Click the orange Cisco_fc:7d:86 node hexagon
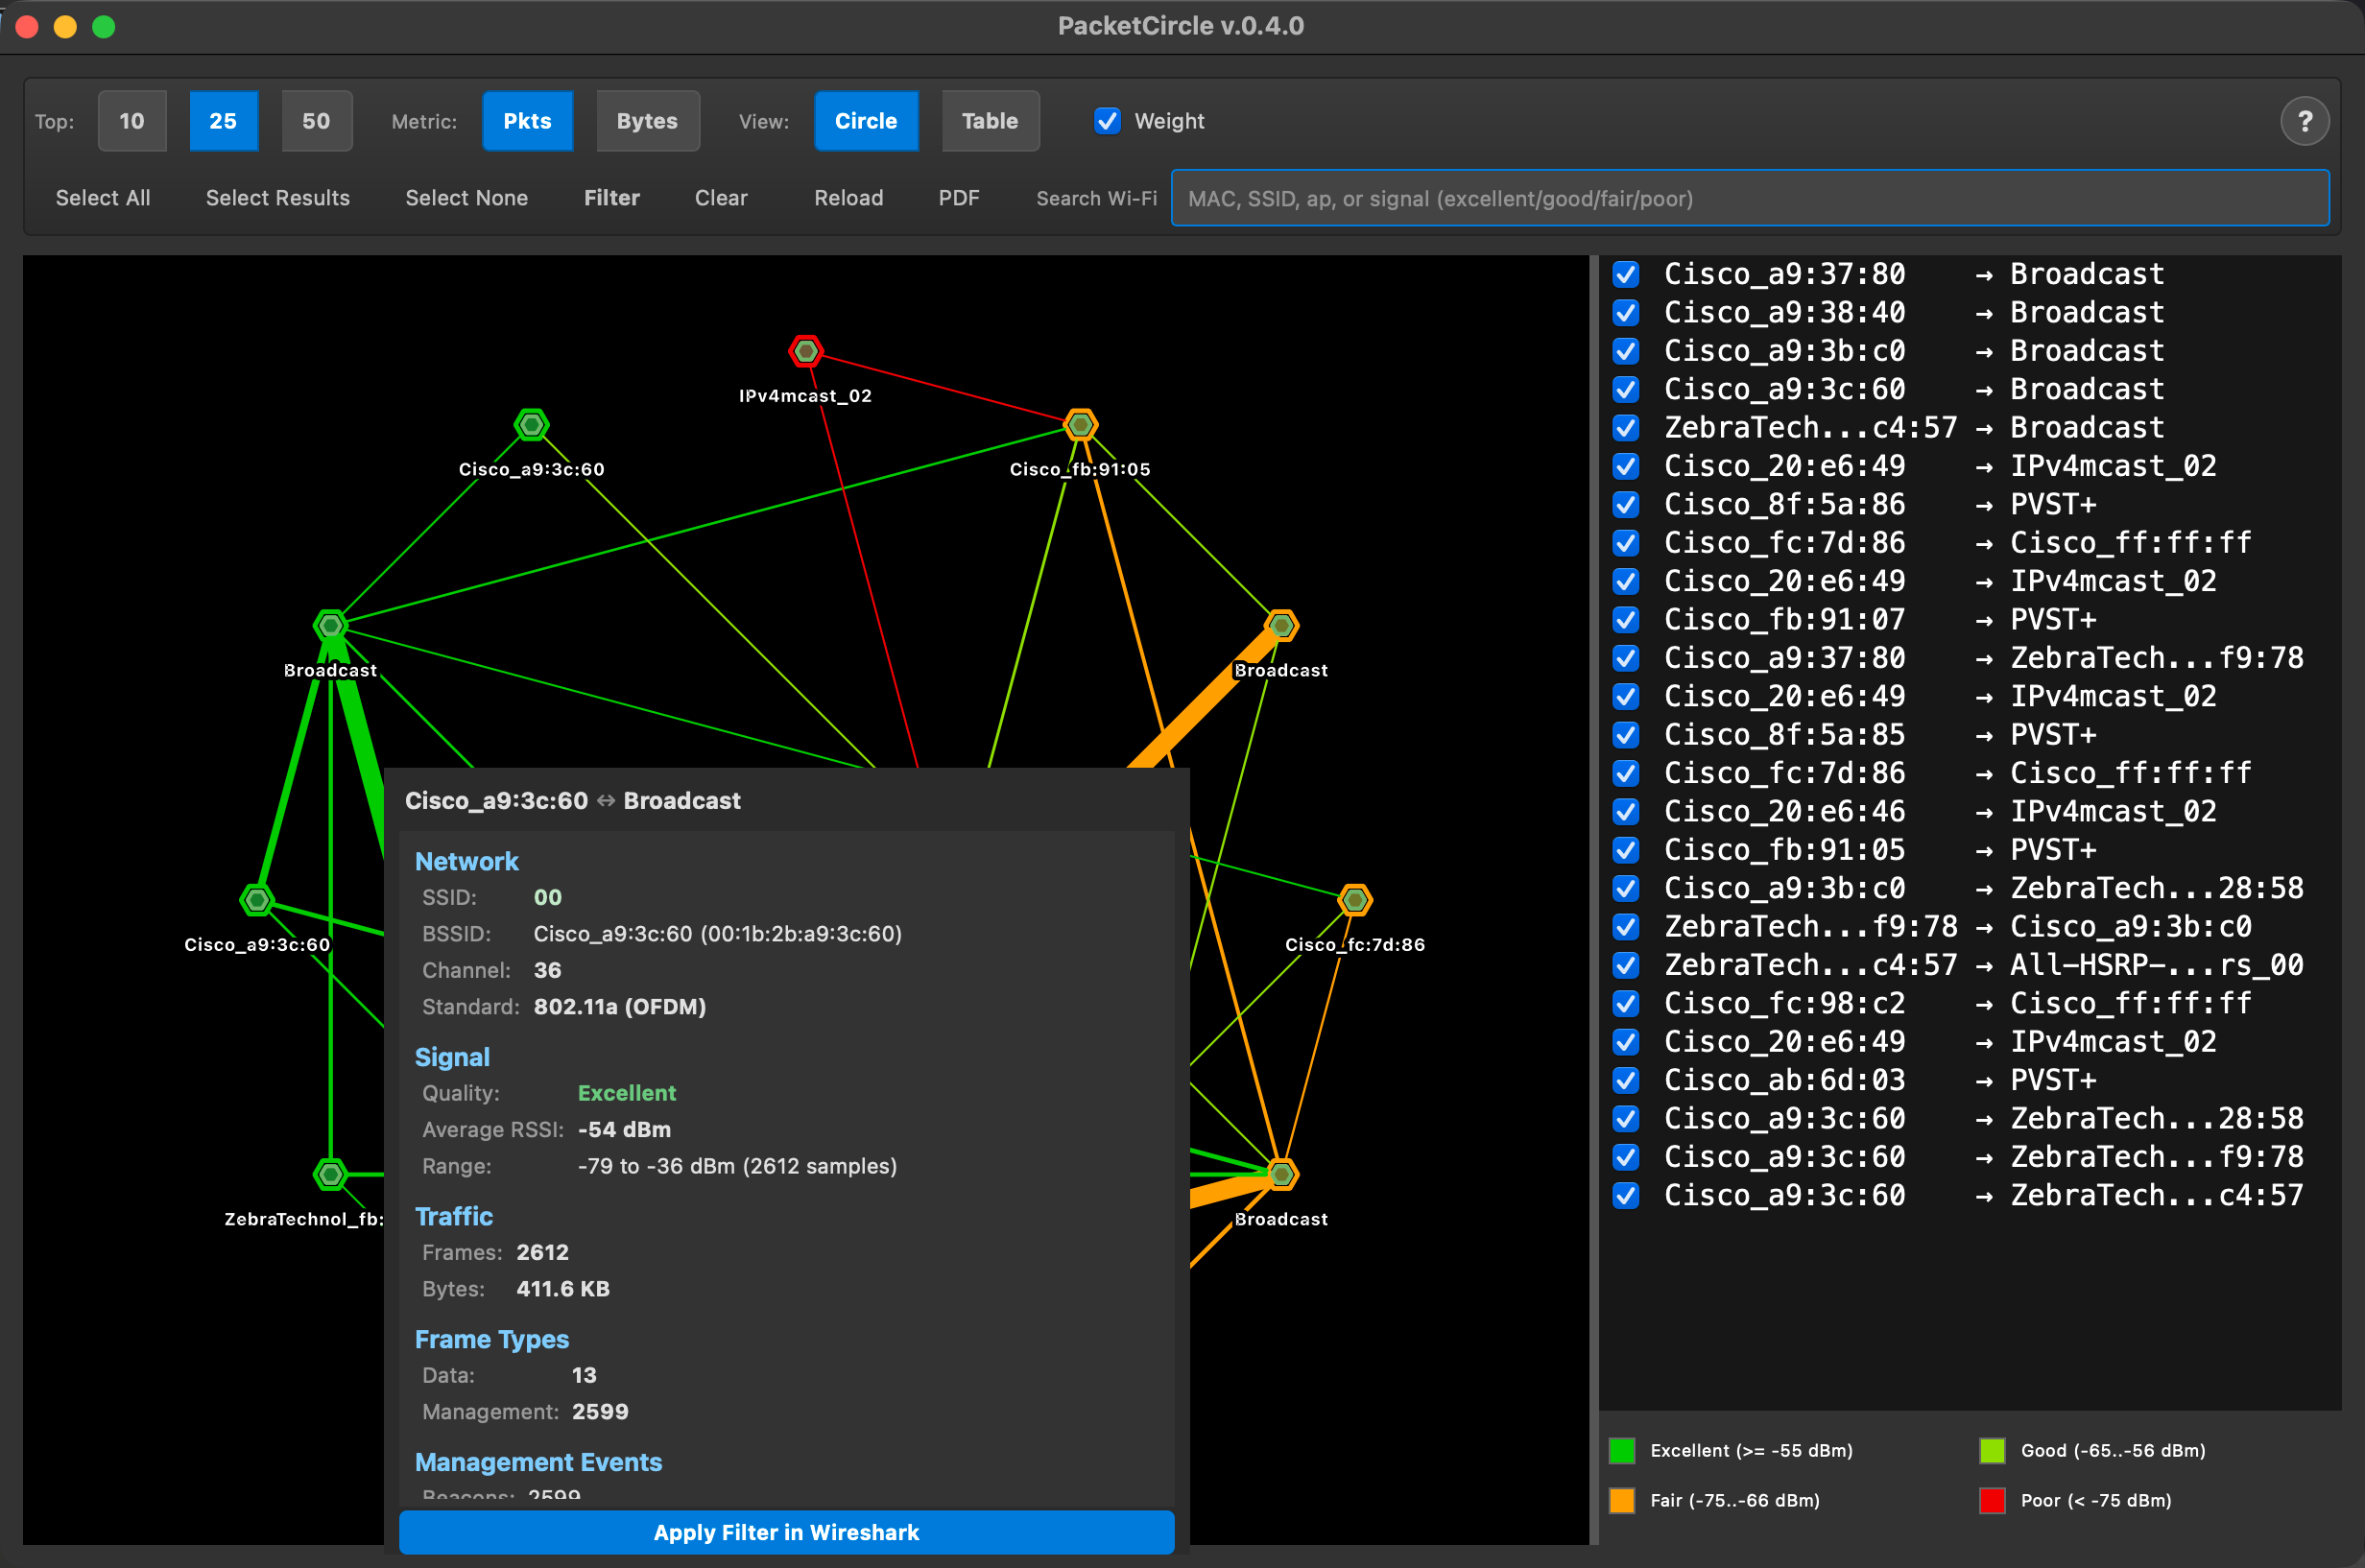2365x1568 pixels. tap(1355, 900)
